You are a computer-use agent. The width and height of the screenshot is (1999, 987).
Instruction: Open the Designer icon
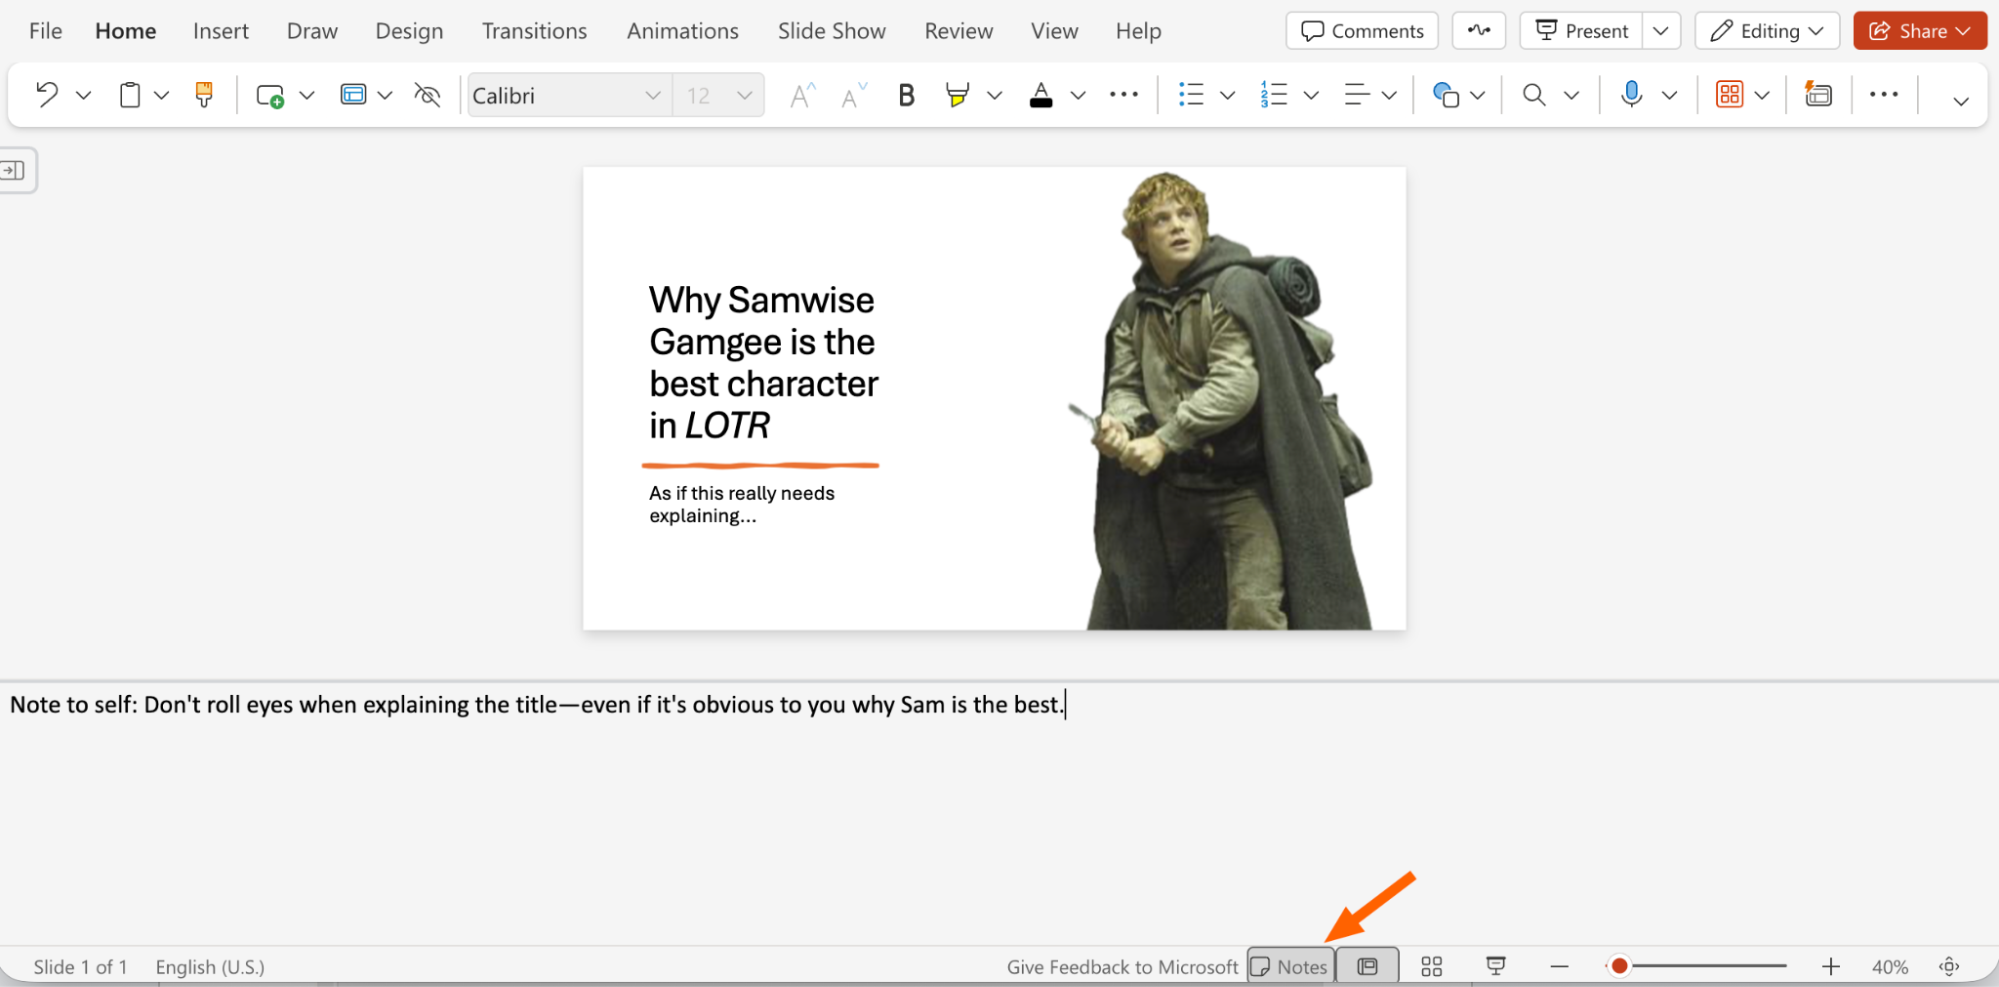tap(1818, 95)
